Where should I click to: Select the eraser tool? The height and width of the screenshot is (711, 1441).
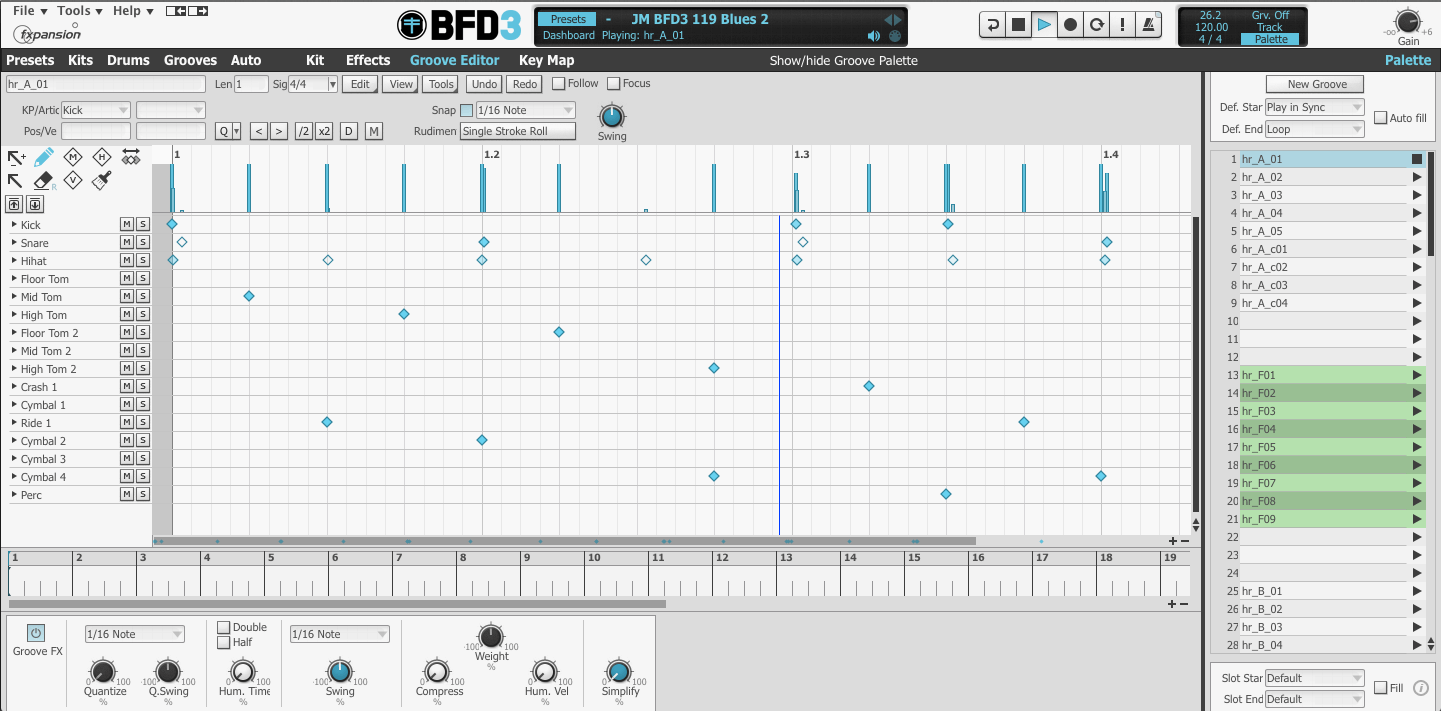pos(43,180)
